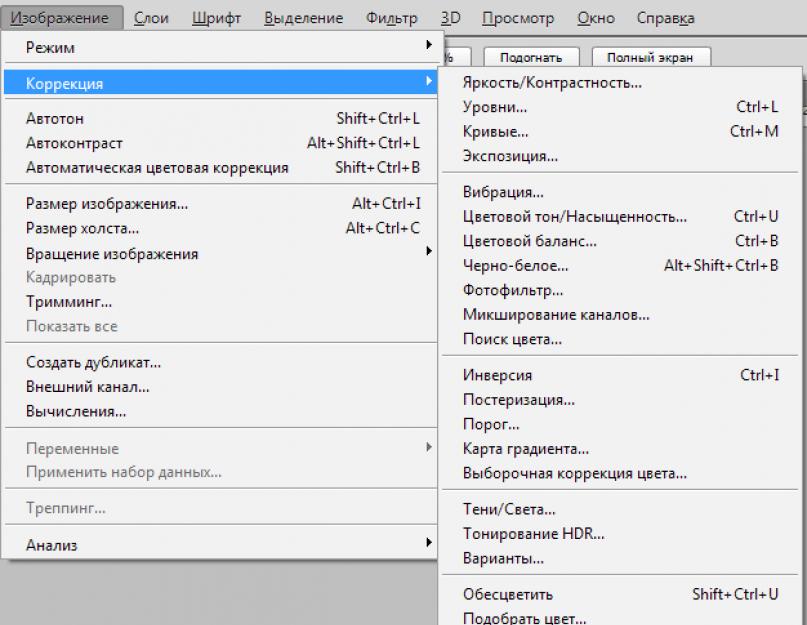The height and width of the screenshot is (625, 807).
Task: Open the Кривые adjustment
Action: point(495,131)
